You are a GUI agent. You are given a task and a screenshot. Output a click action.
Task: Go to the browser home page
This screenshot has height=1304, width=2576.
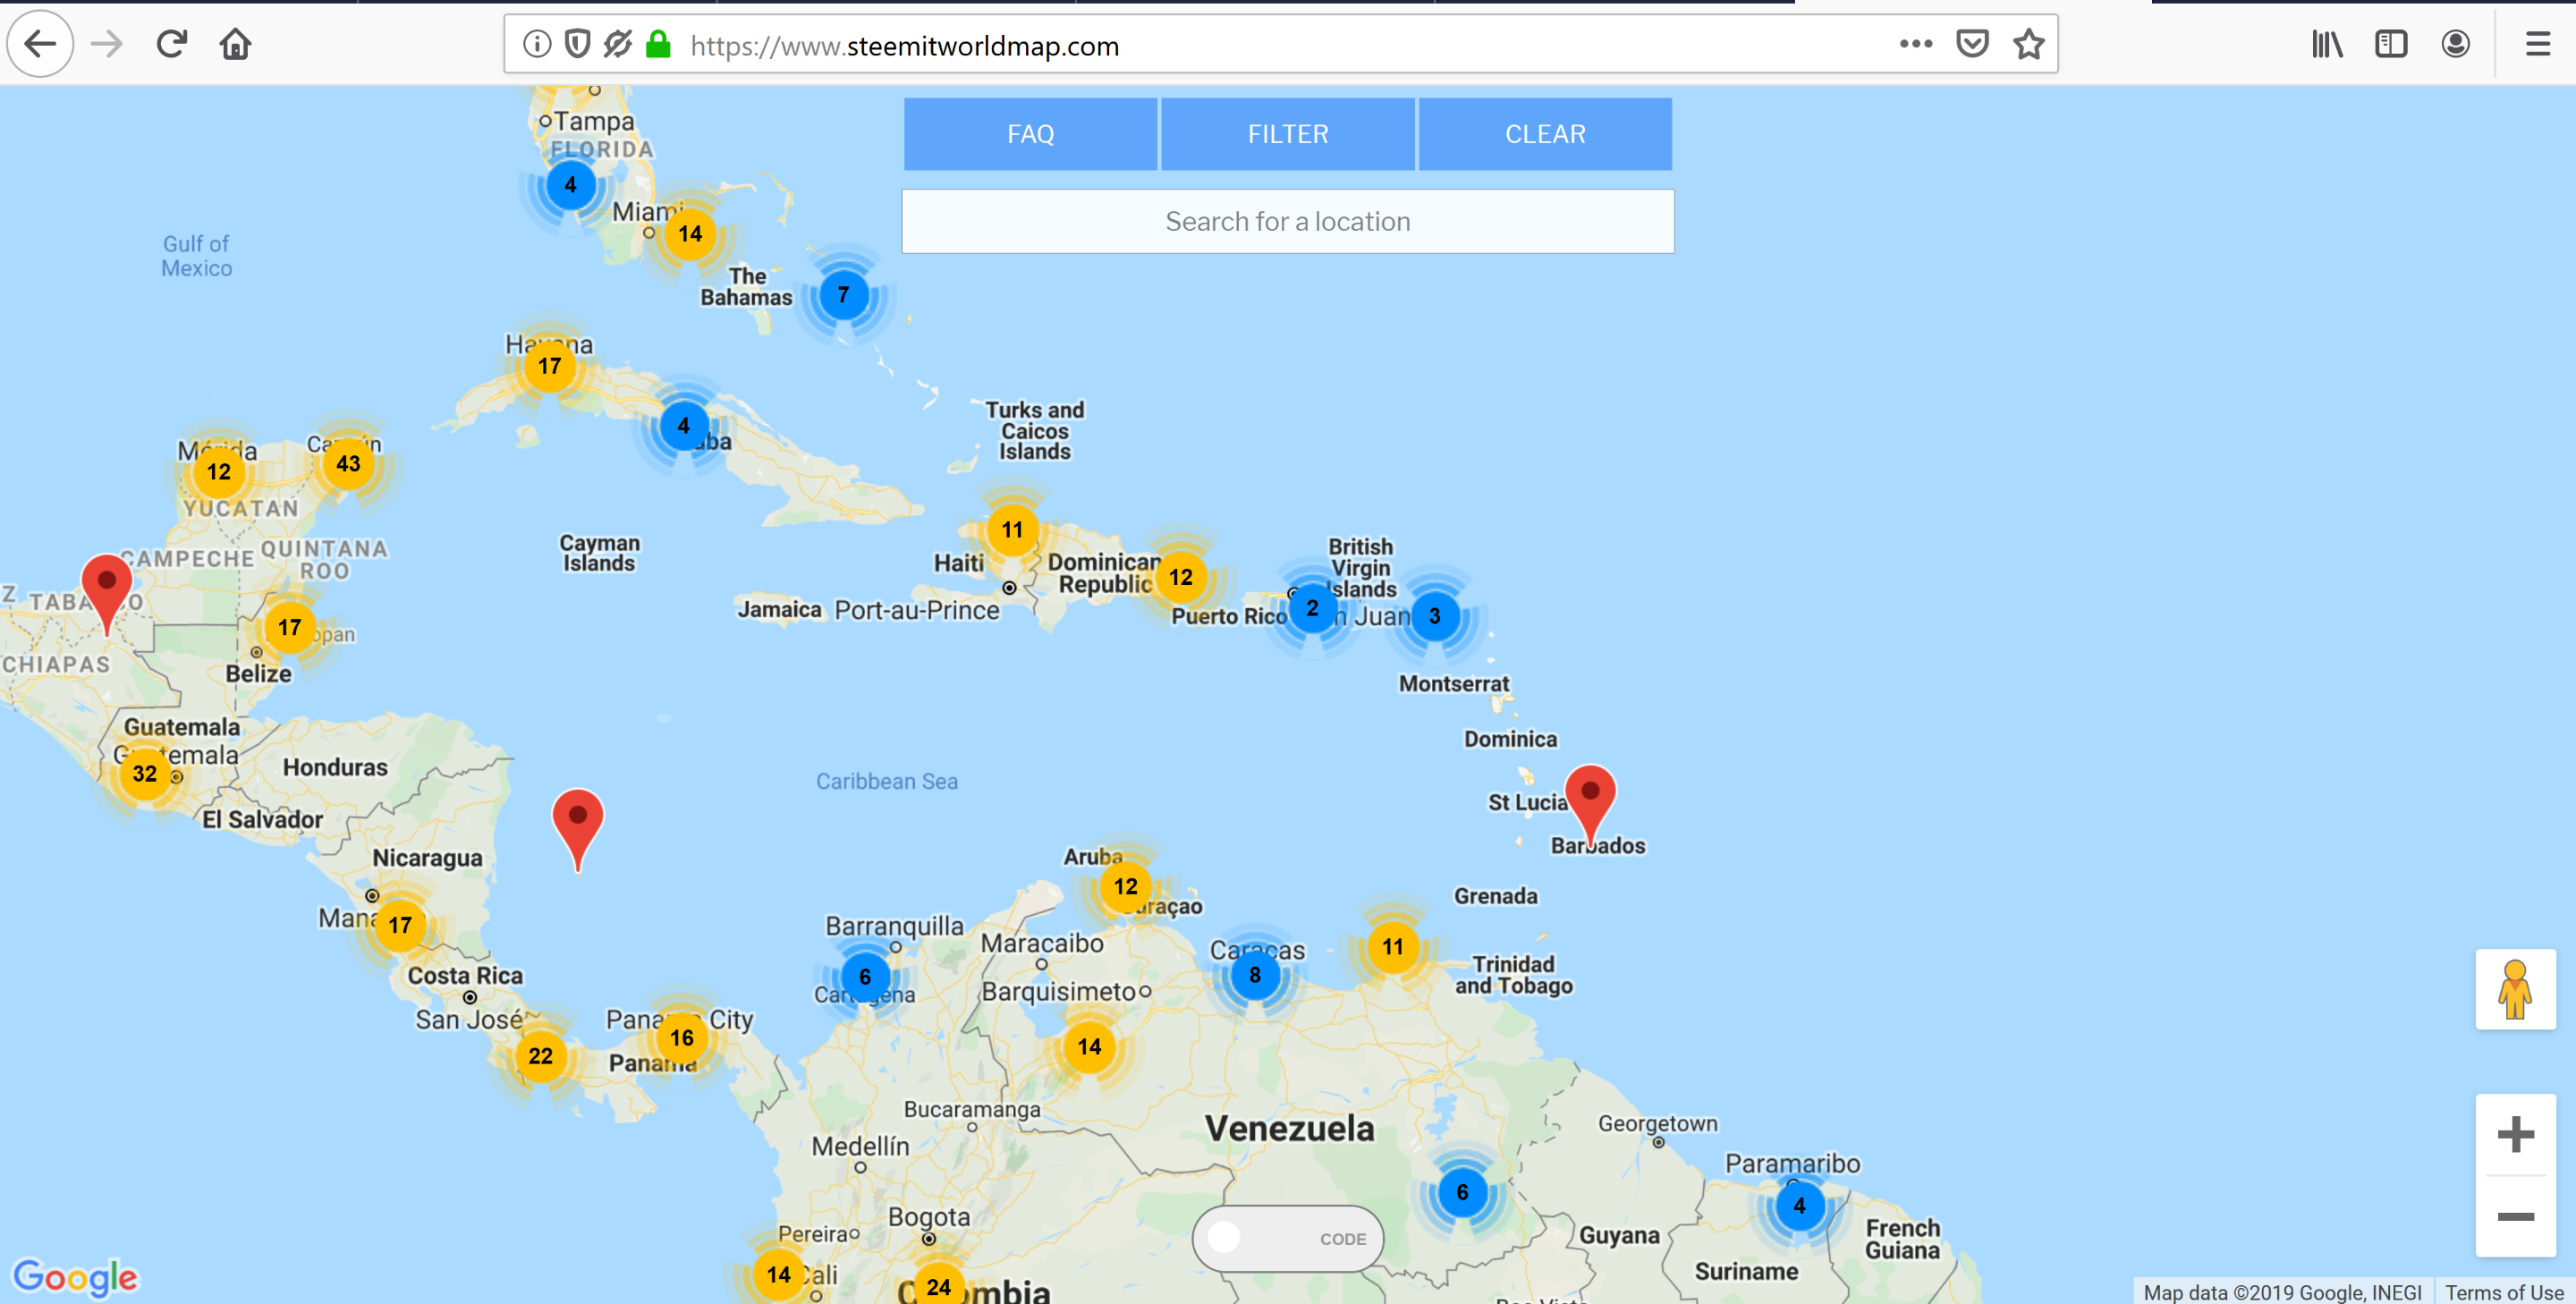236,44
